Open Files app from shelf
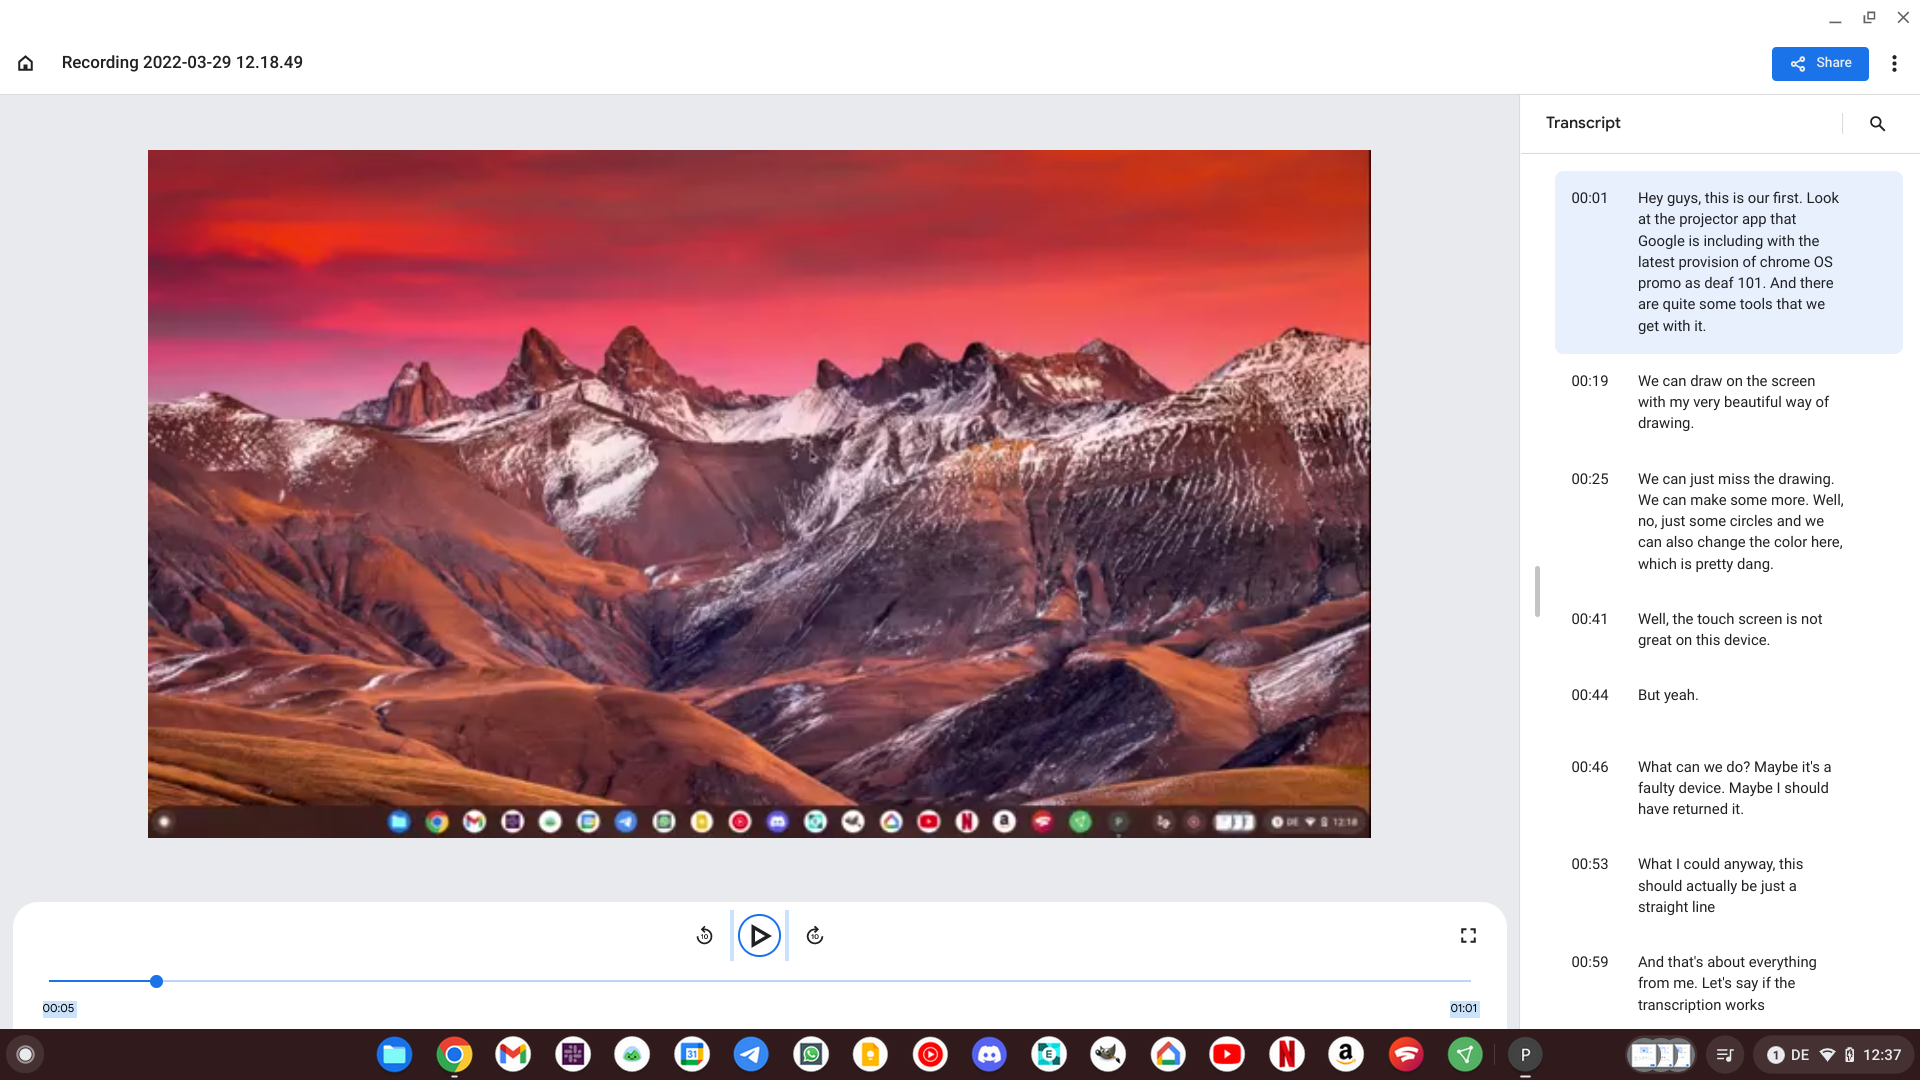Viewport: 1920px width, 1080px height. coord(394,1054)
